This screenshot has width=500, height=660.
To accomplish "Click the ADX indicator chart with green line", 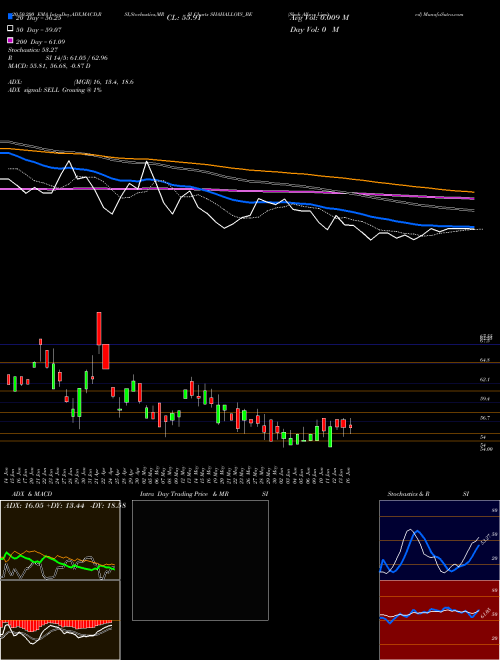I will pyautogui.click(x=60, y=540).
